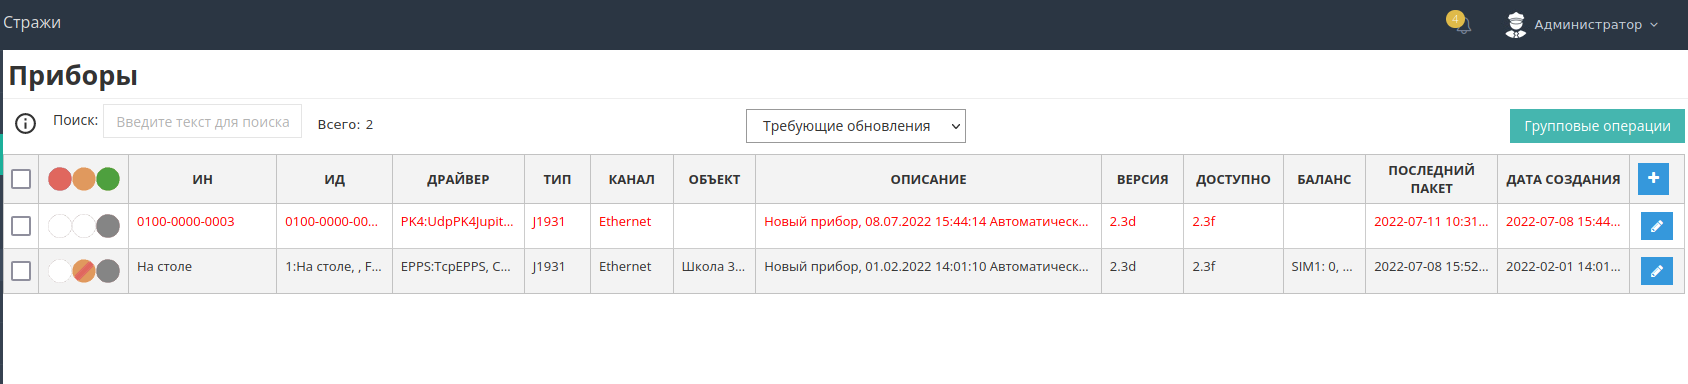Click the administrator avatar icon
The image size is (1688, 384).
tap(1515, 24)
